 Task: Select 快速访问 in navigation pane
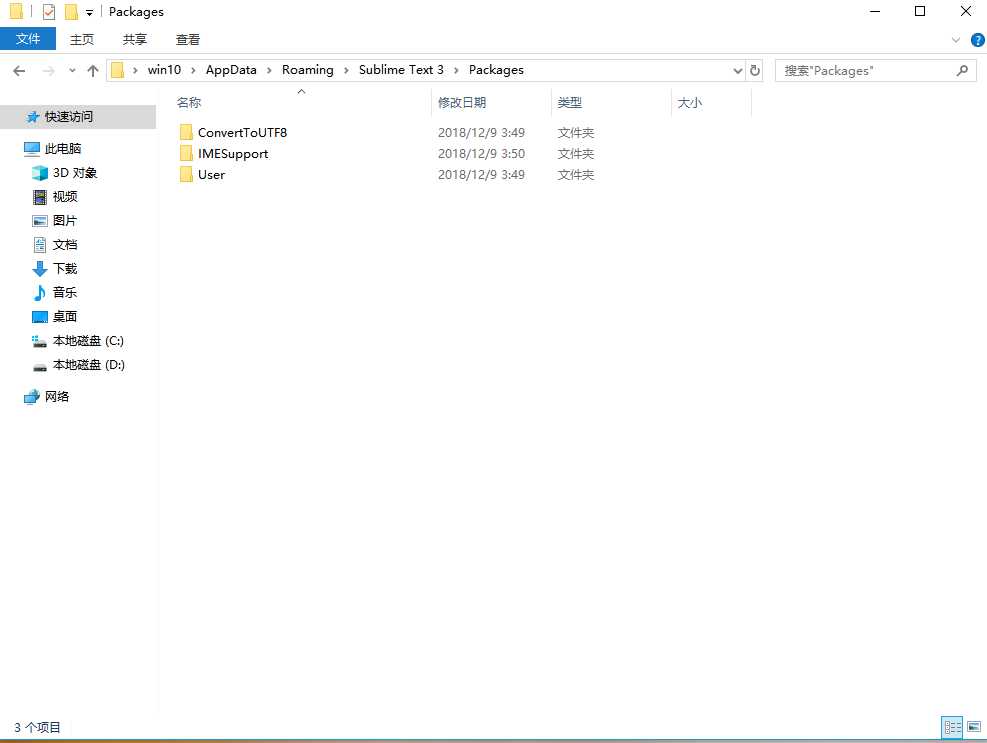[68, 116]
